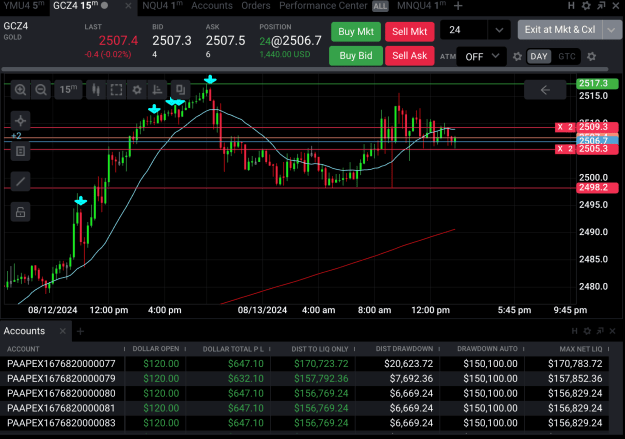625x439 pixels.
Task: Switch order duration to GTC
Action: (x=566, y=57)
